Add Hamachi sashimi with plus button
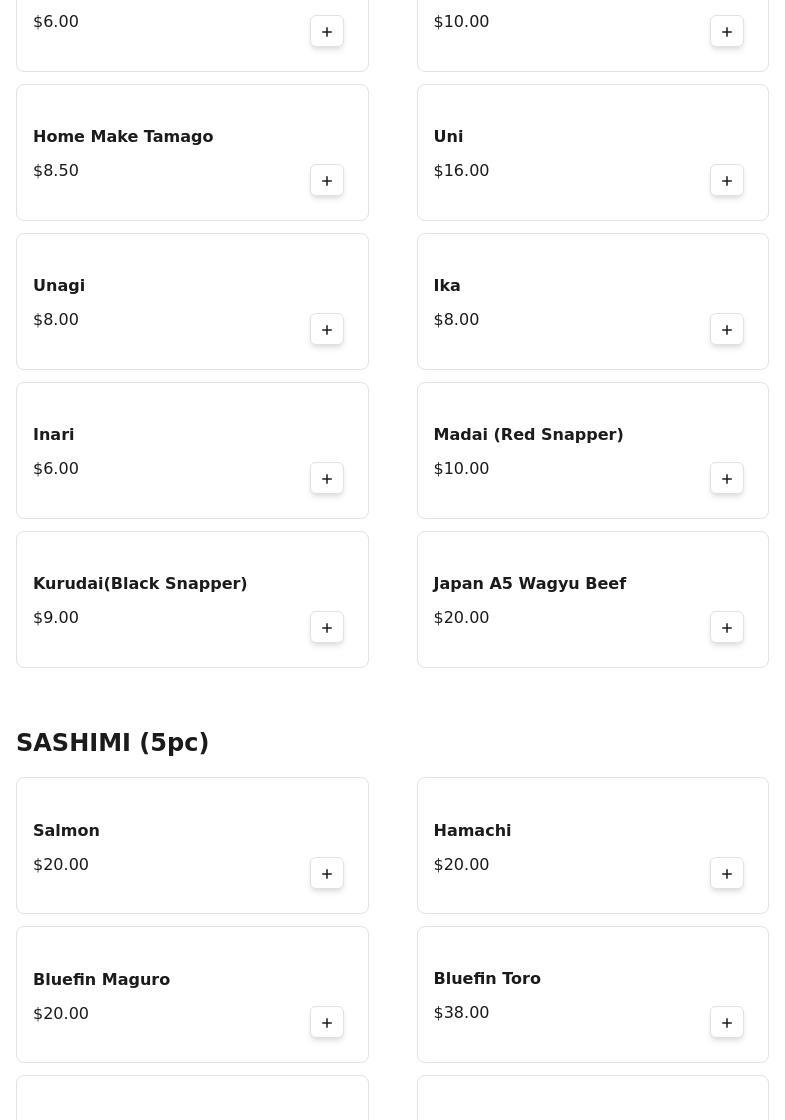Viewport: 785px width, 1120px height. pos(727,874)
